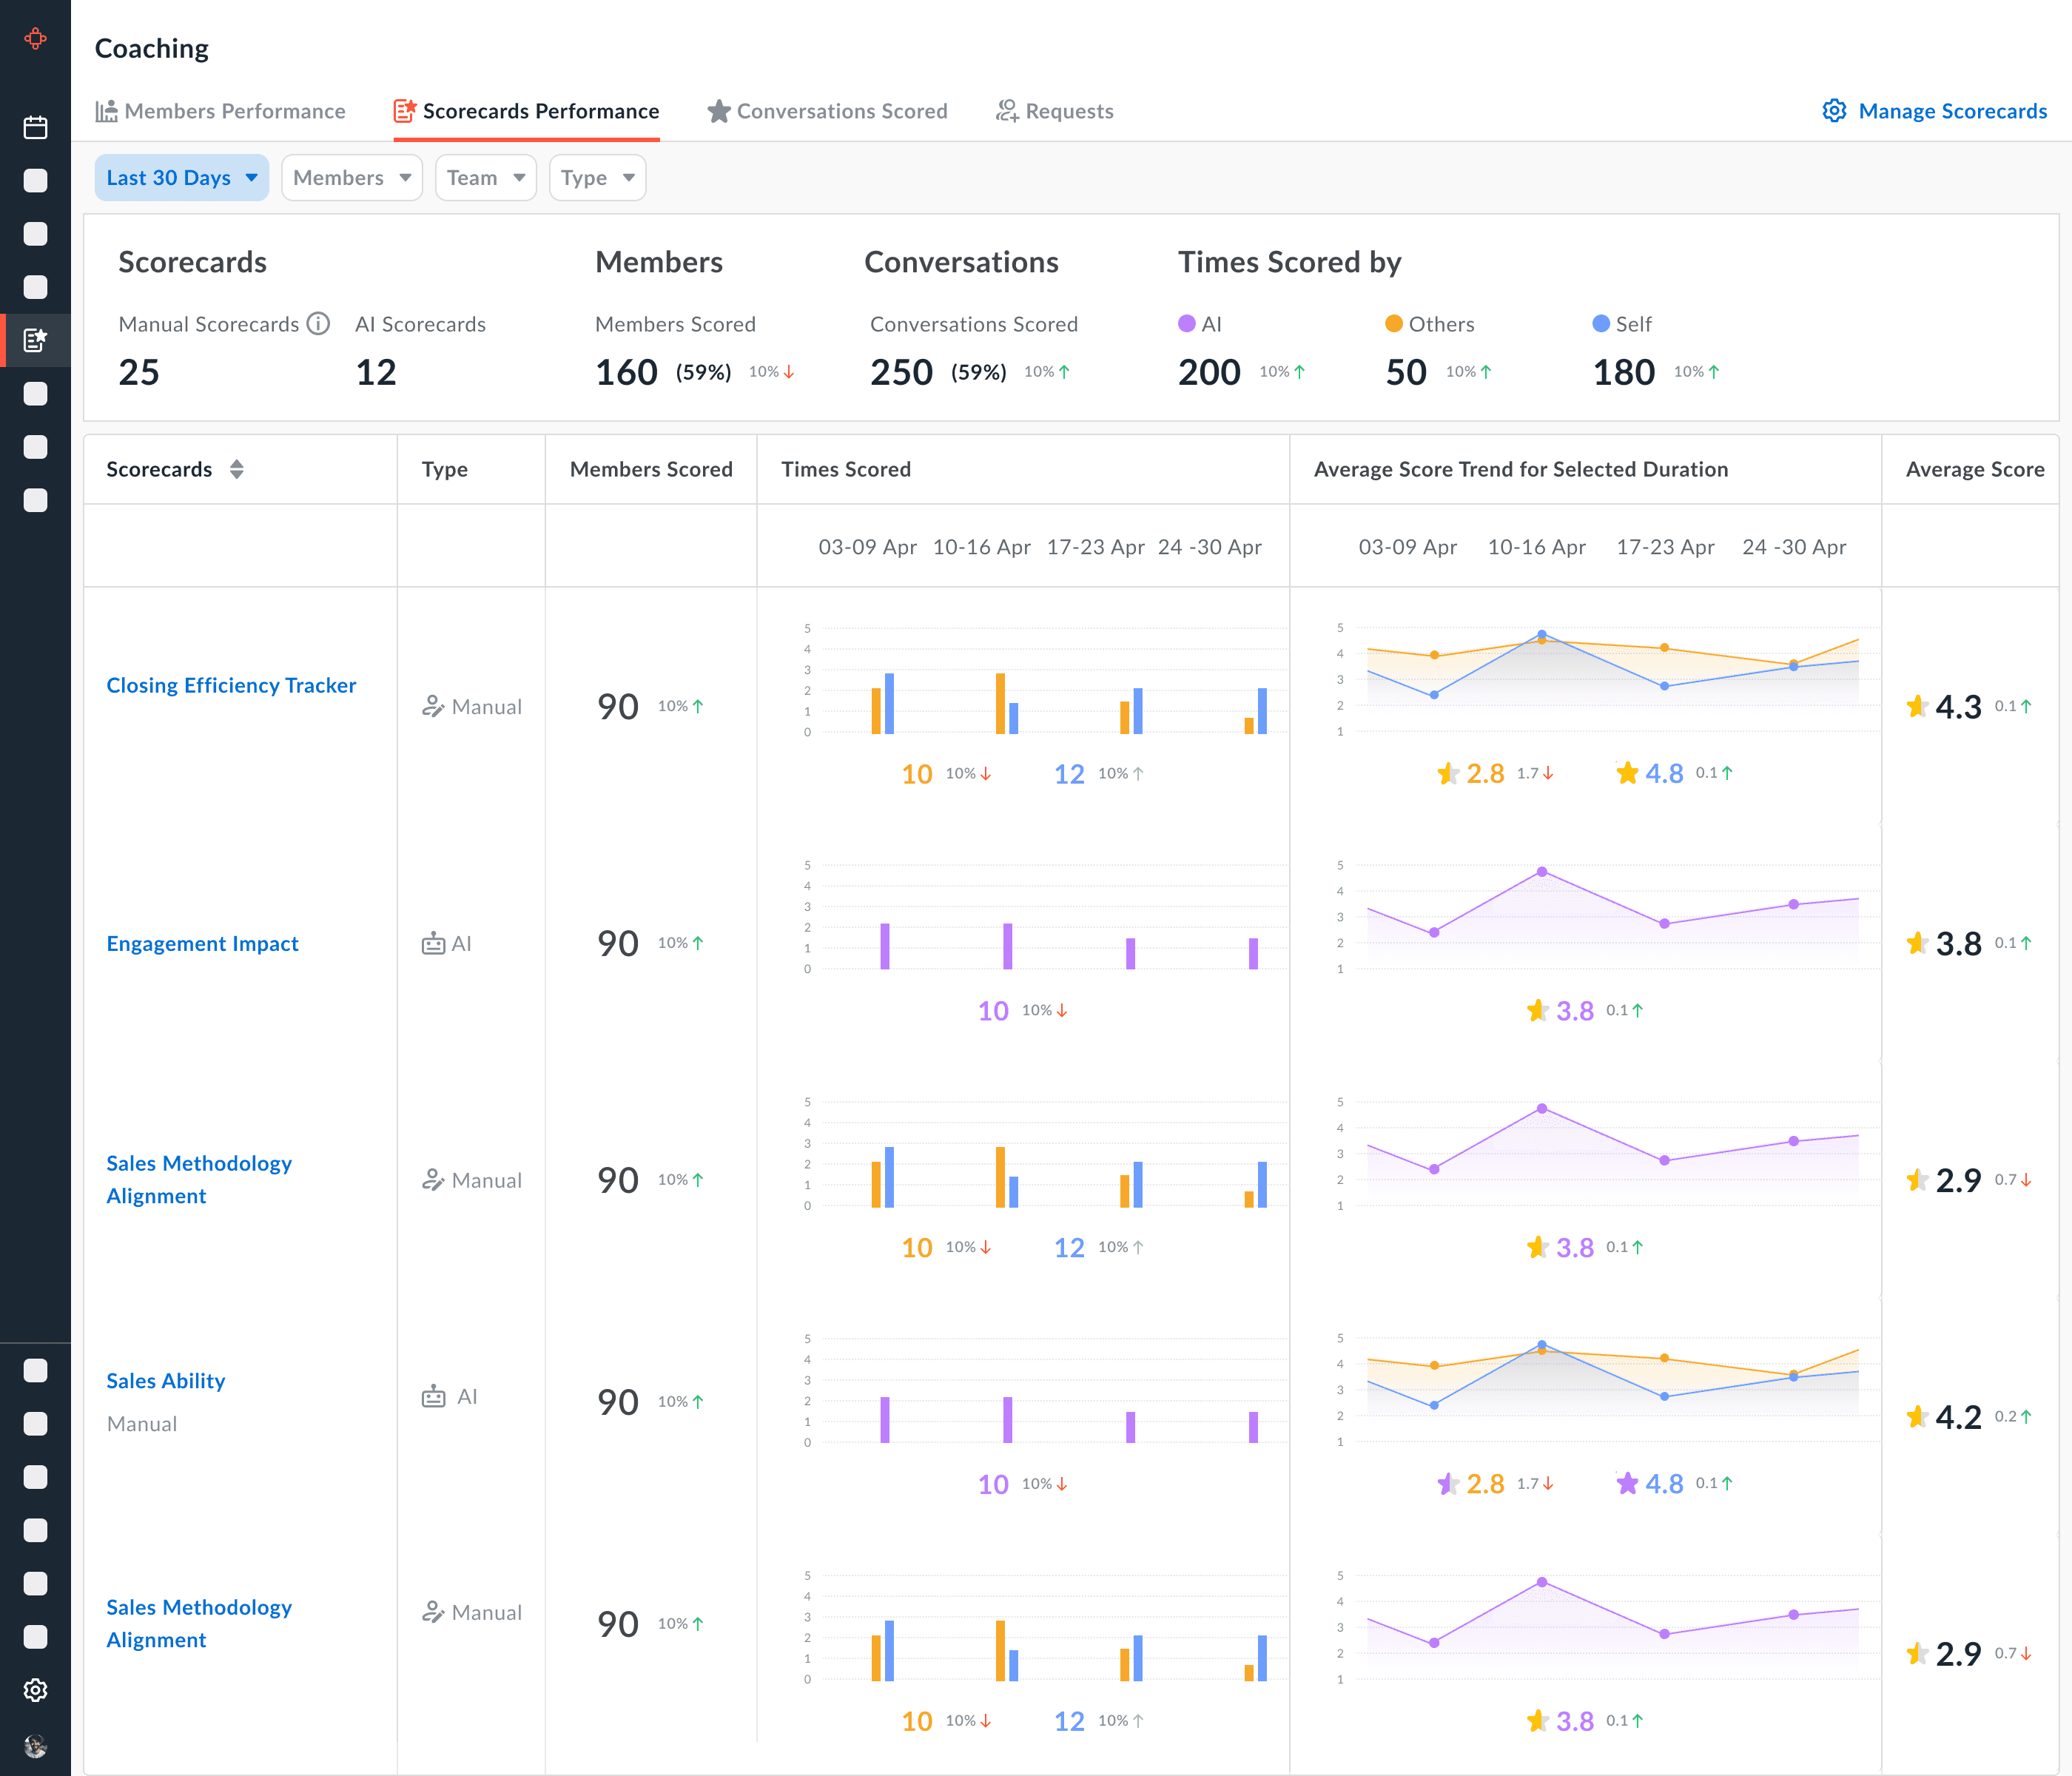
Task: Click the Manage Scorecards gear icon
Action: pos(1834,111)
